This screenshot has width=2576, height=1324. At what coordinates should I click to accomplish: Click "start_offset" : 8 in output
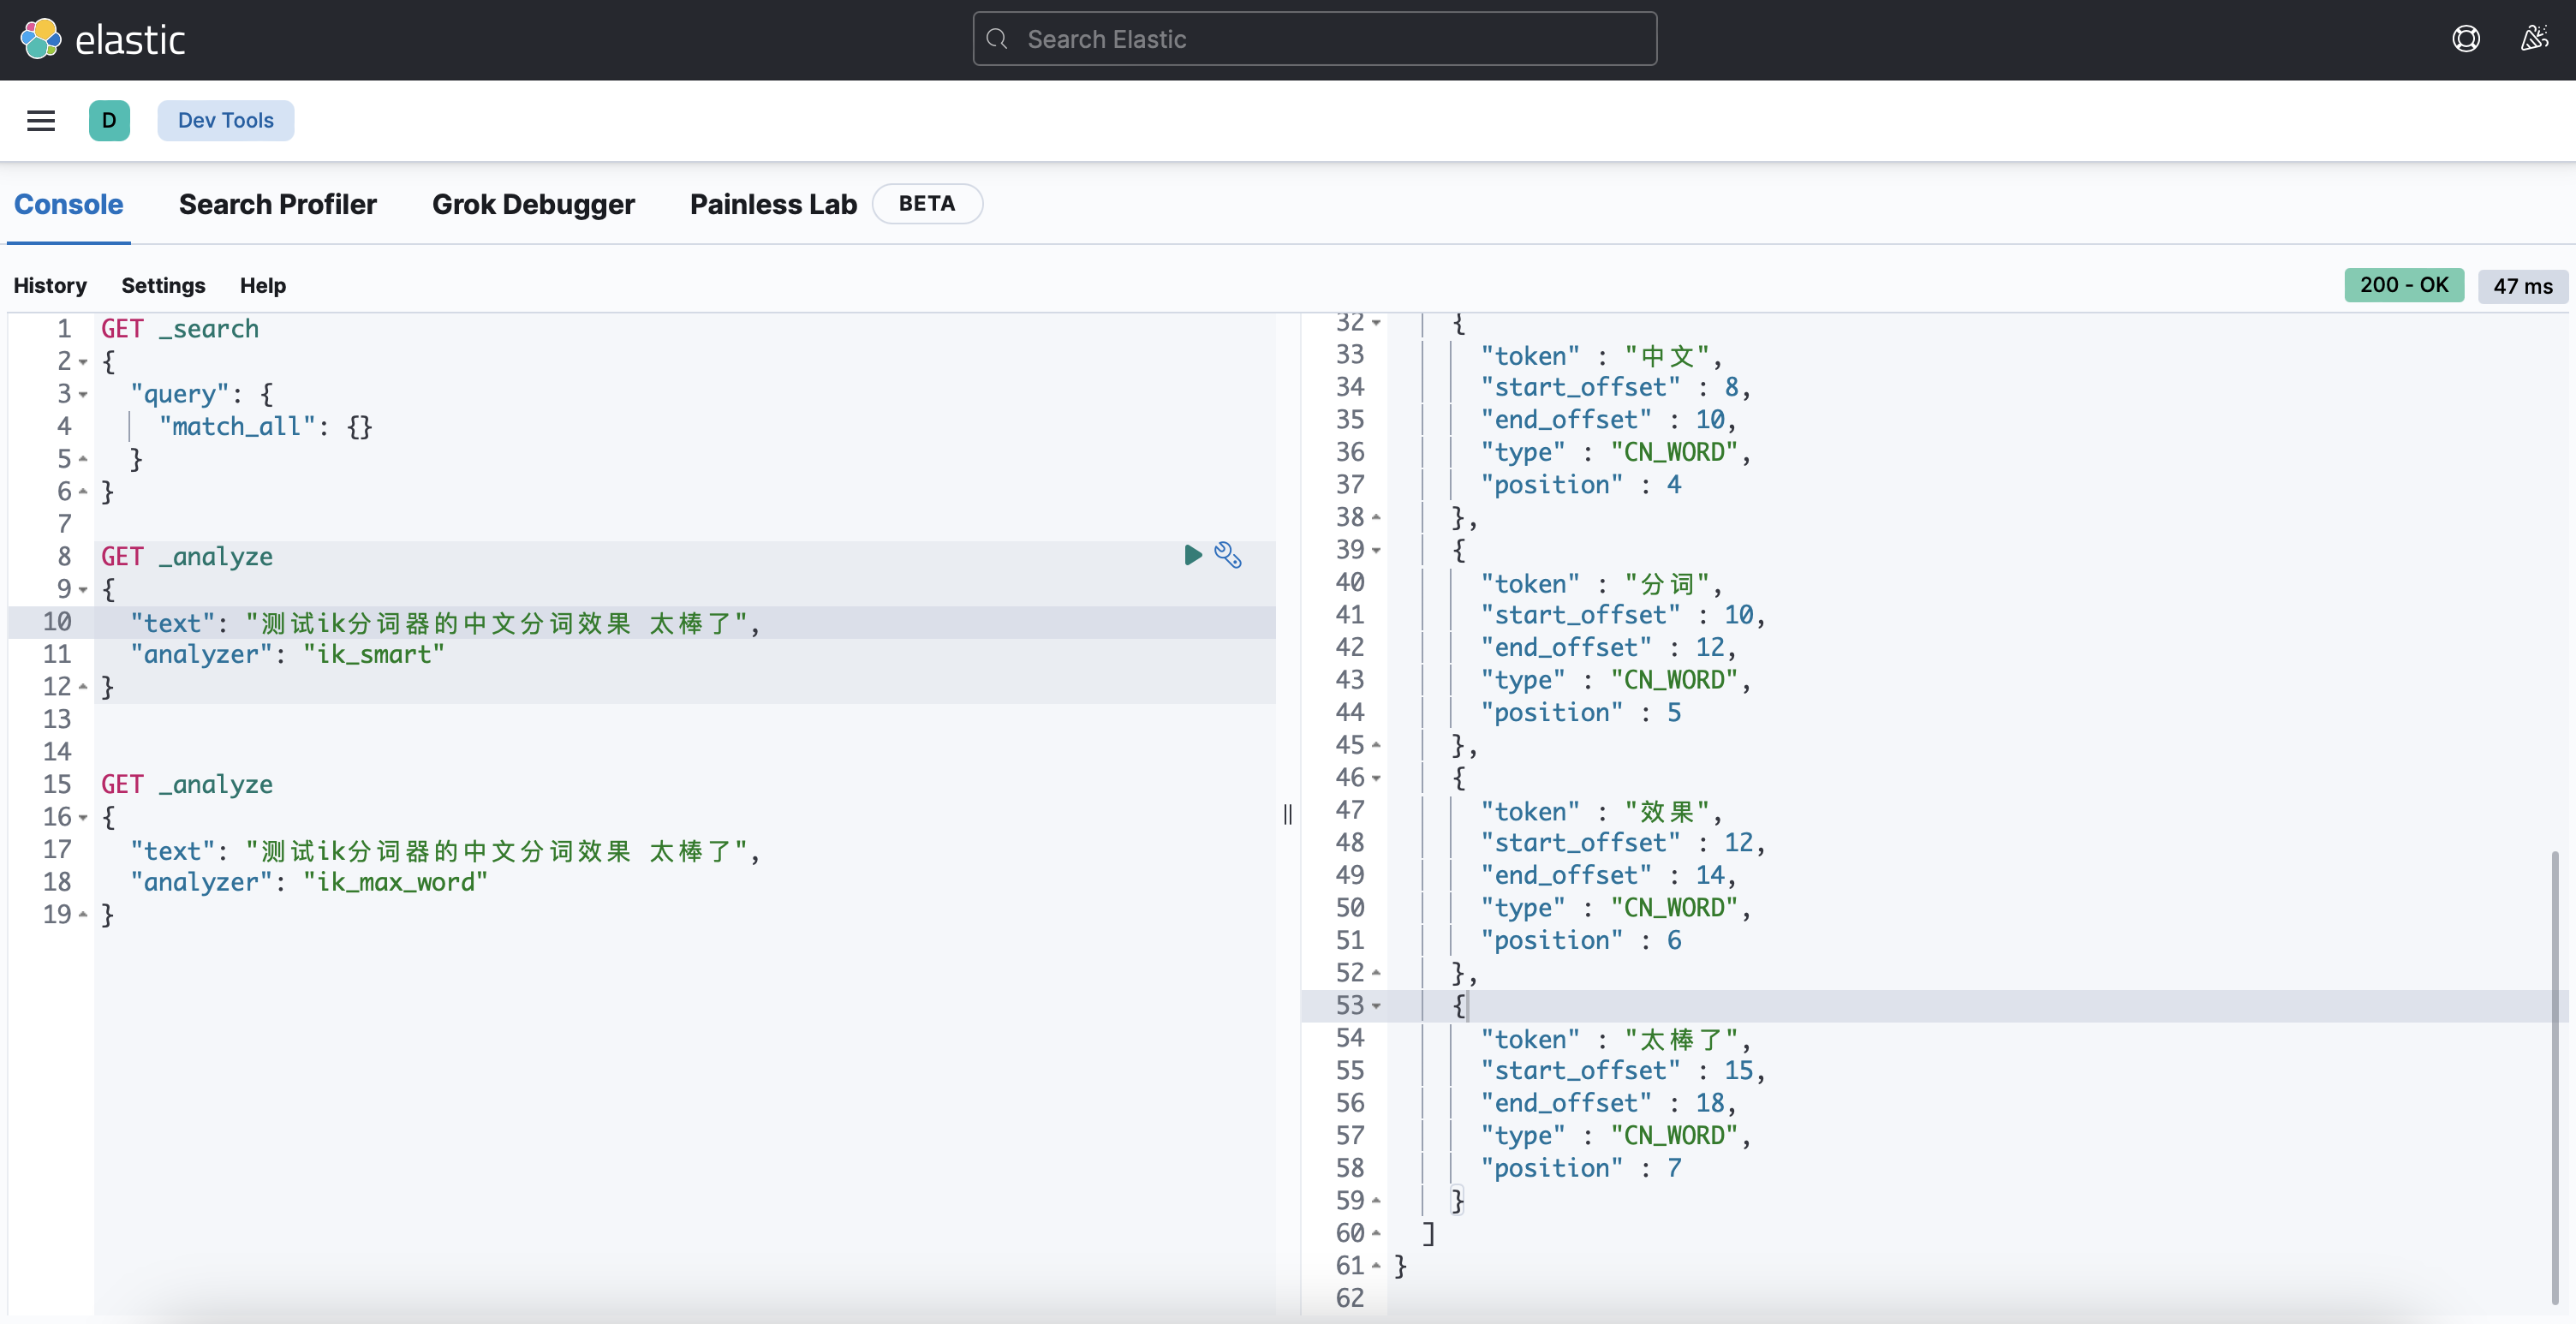pos(1610,388)
